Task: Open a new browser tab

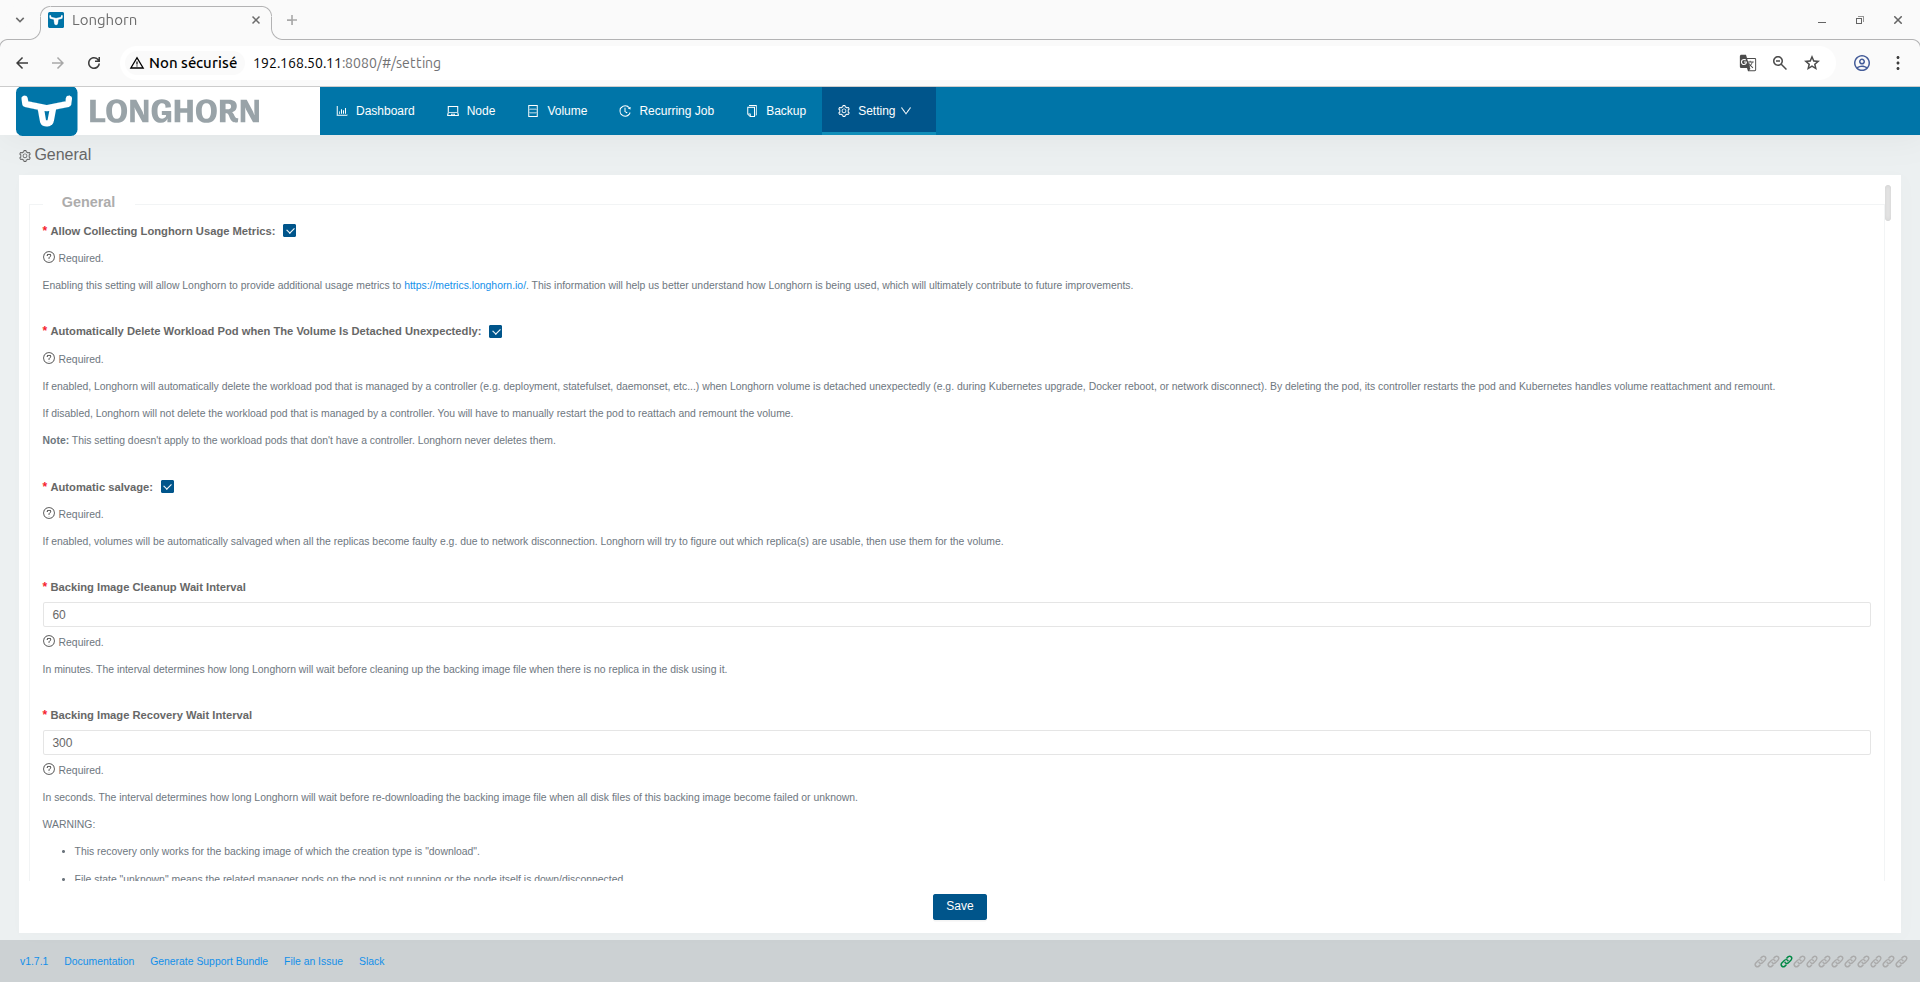Action: pyautogui.click(x=292, y=20)
